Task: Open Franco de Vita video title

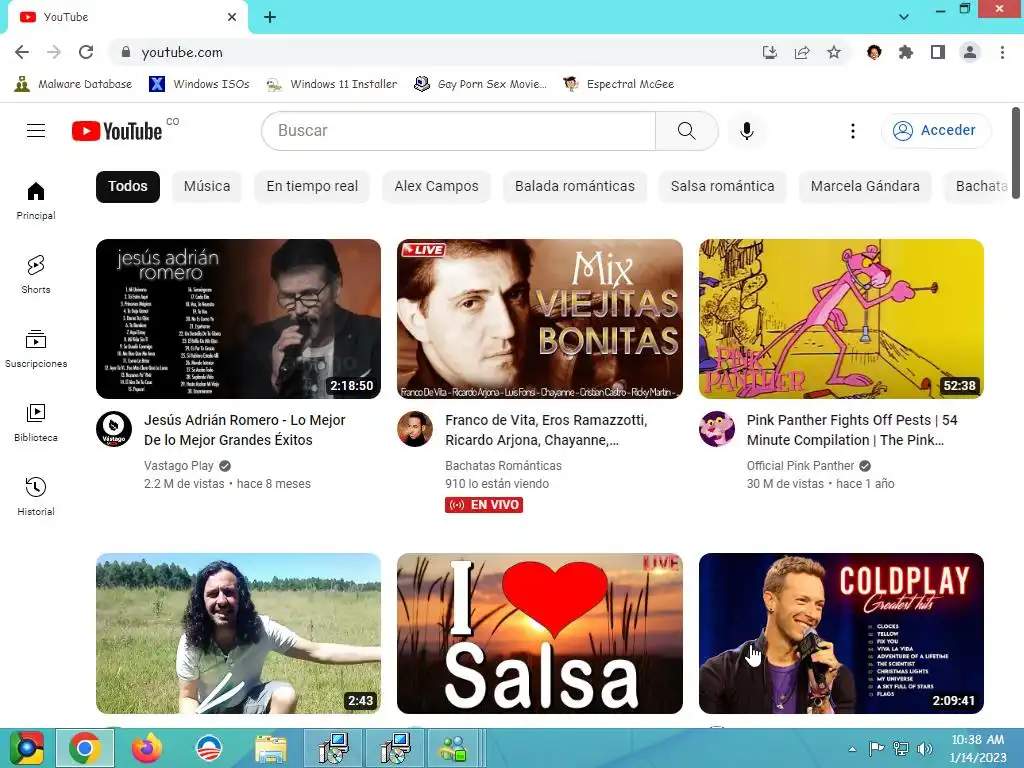Action: (x=546, y=430)
